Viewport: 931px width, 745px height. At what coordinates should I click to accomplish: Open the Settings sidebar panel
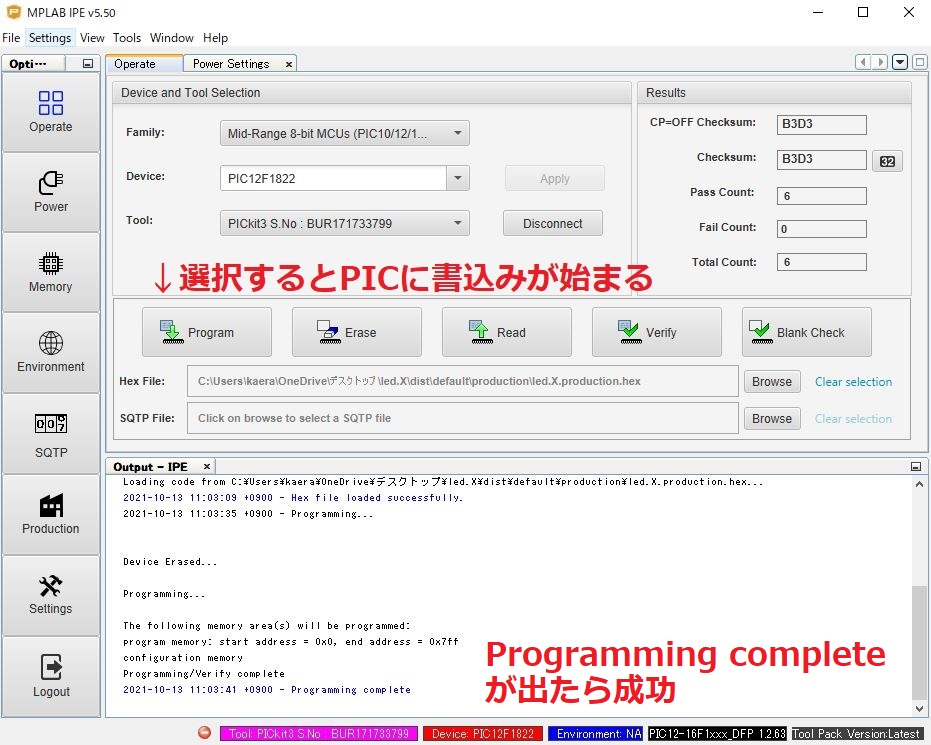click(x=50, y=595)
